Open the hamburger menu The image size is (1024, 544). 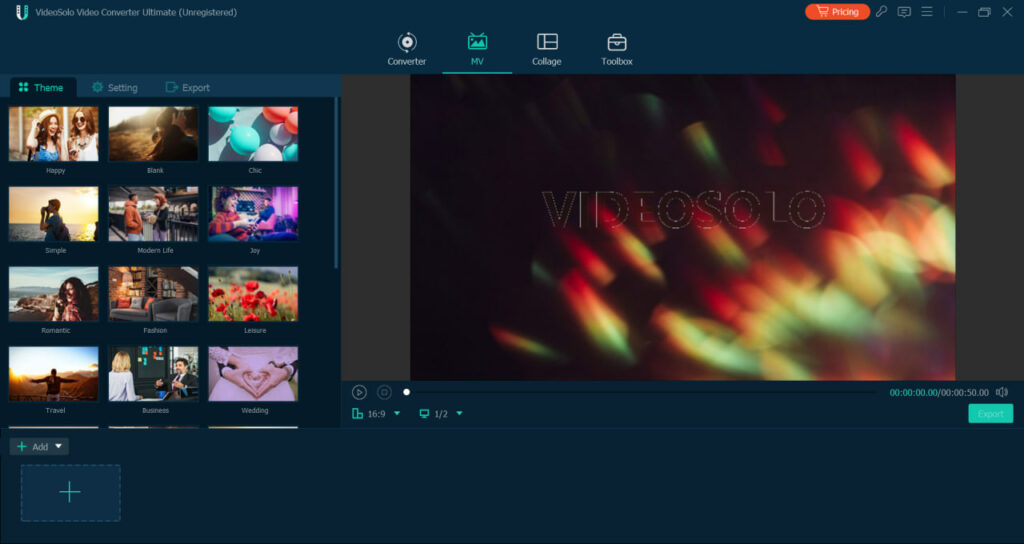(x=927, y=12)
